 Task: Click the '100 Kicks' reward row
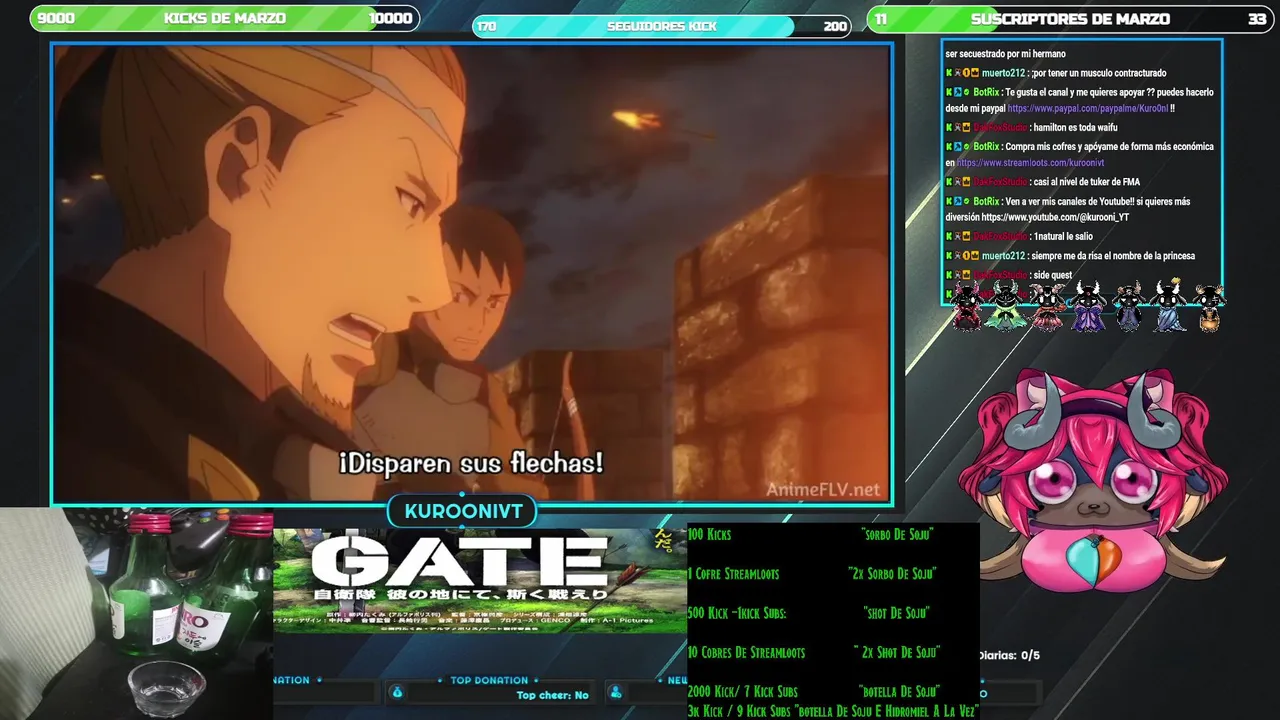(811, 535)
